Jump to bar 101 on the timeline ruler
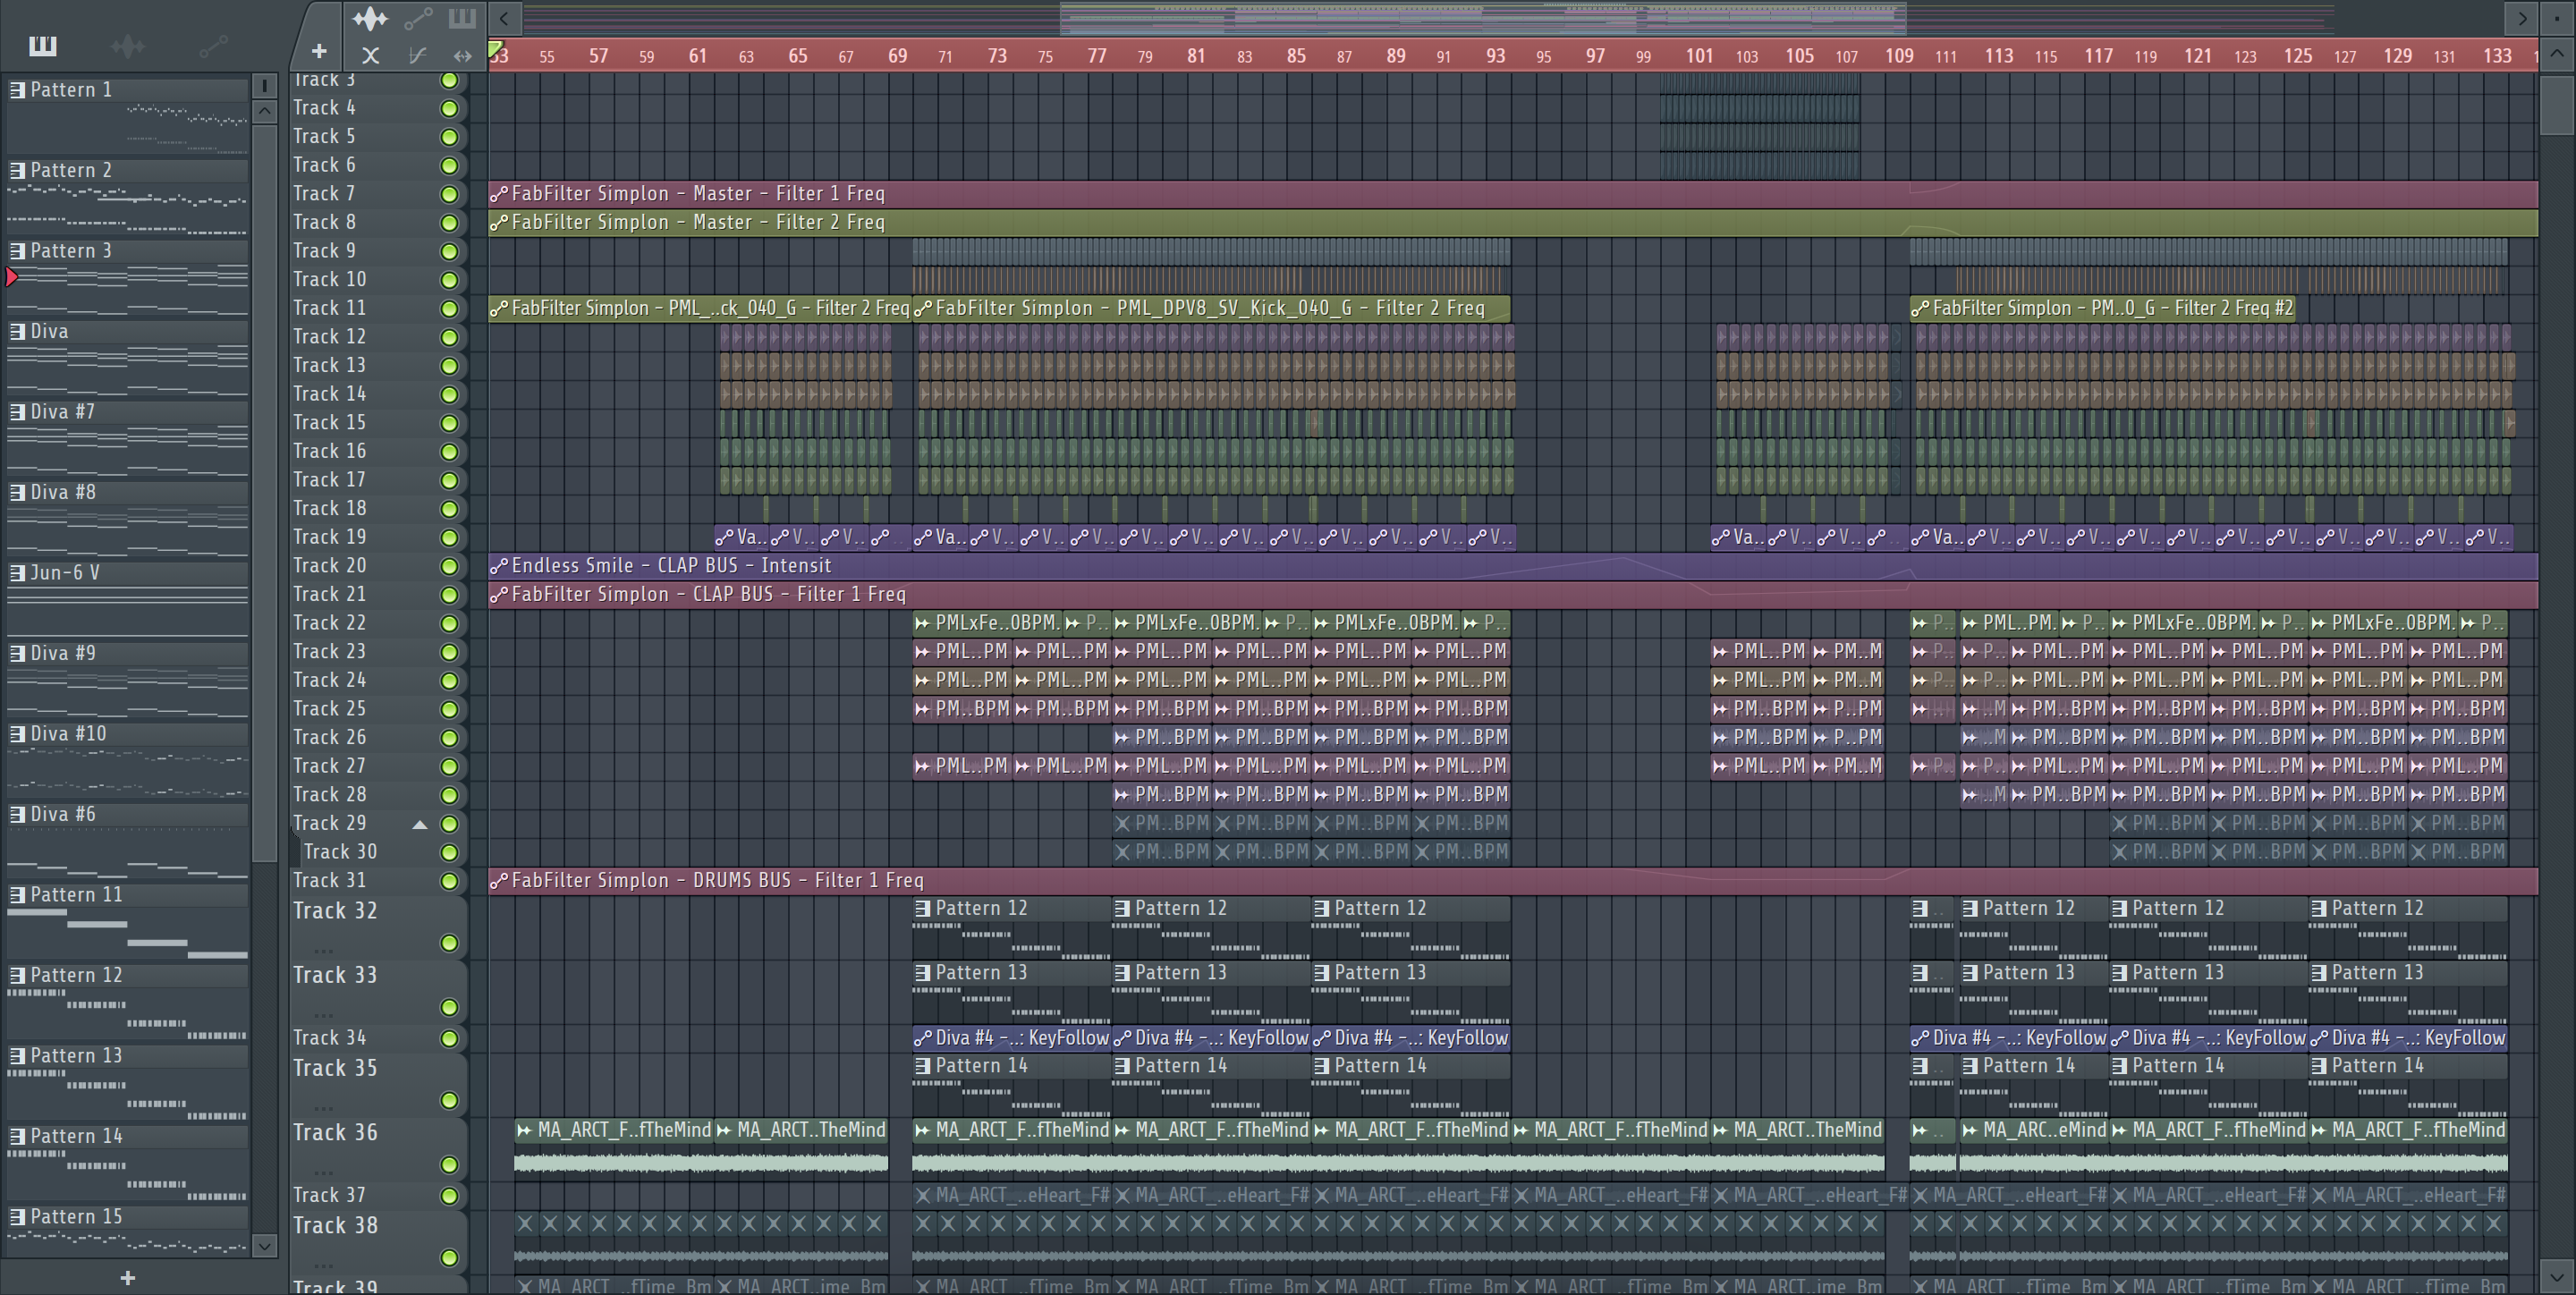Image resolution: width=2576 pixels, height=1295 pixels. coord(1699,56)
